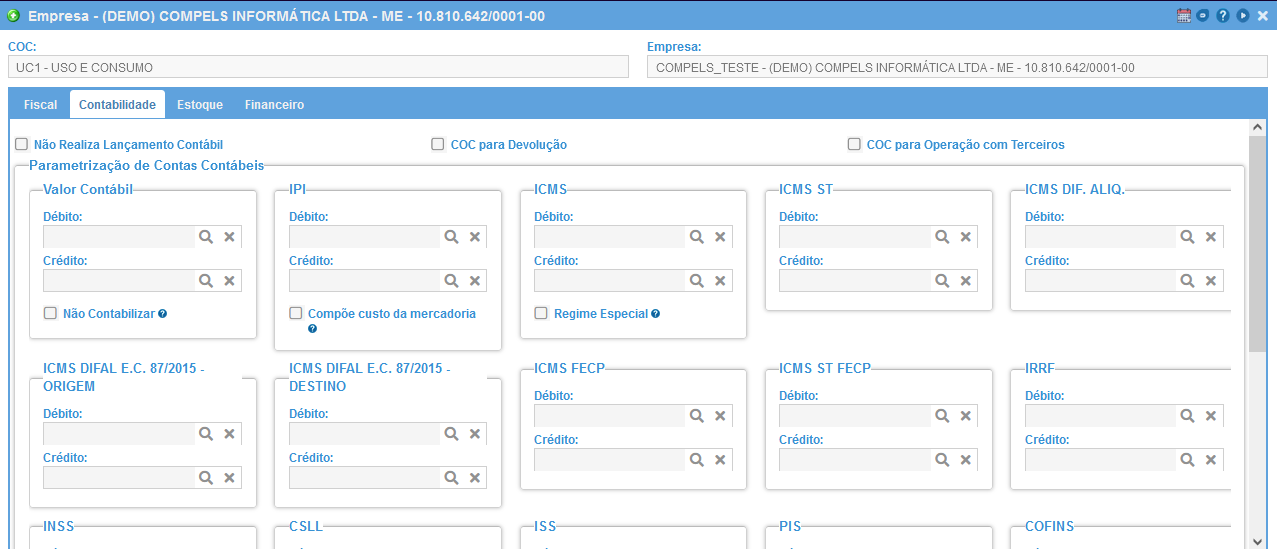
Task: Search account for ICMS DIF. ALIQ. Débito
Action: click(1187, 237)
